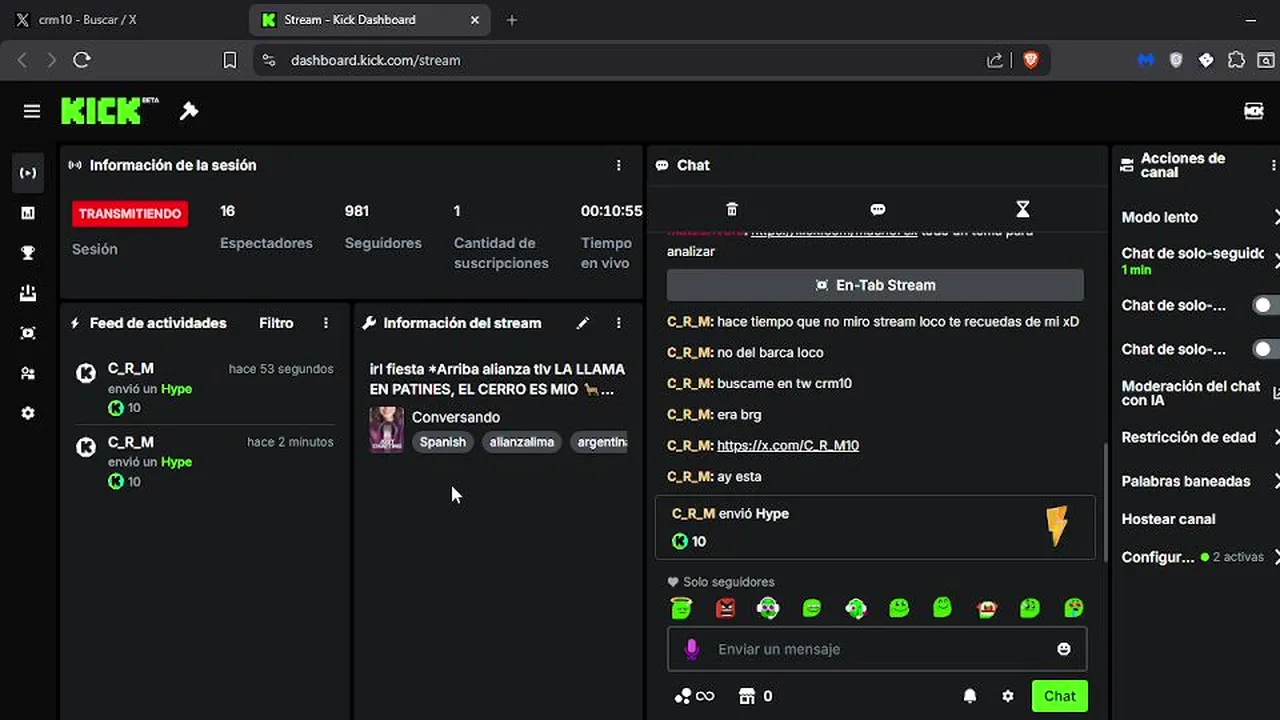
Task: Insert the halo green emote
Action: [681, 607]
